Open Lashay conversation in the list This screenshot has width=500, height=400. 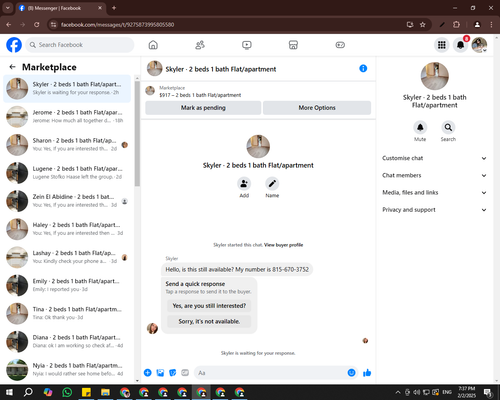click(x=67, y=257)
